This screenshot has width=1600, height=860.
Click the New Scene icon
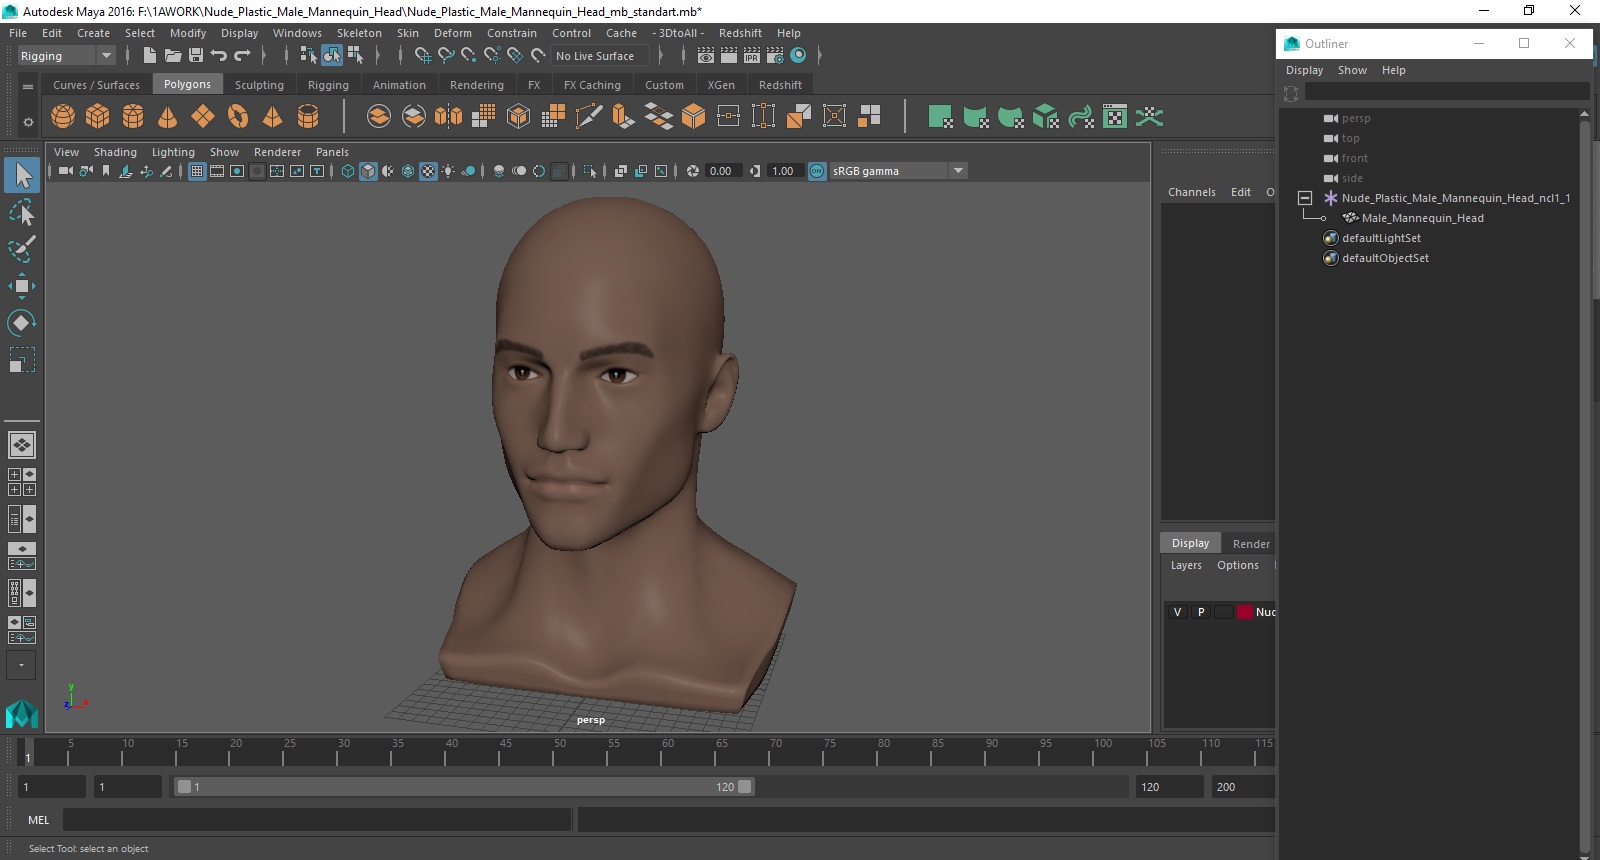coord(149,56)
